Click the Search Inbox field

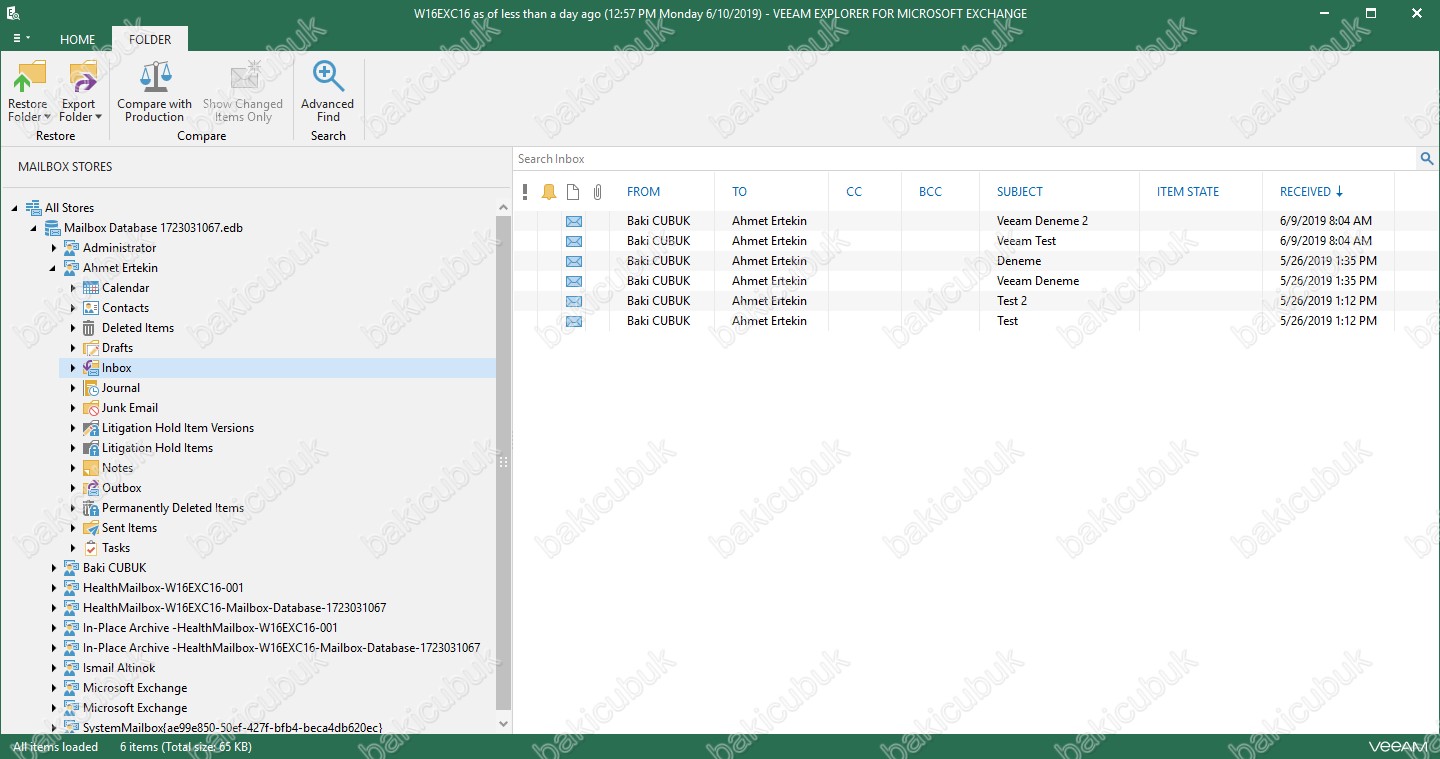click(x=964, y=159)
